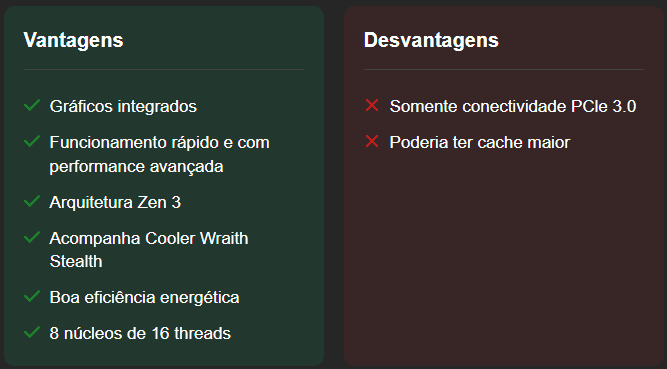Click the 8 núcleos de 16 threads text
This screenshot has width=667, height=369.
(x=140, y=333)
